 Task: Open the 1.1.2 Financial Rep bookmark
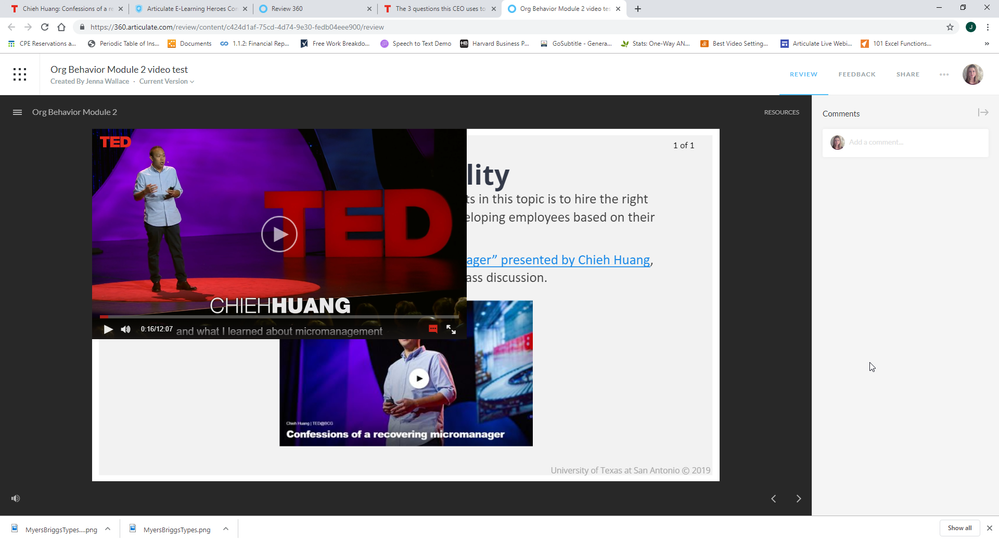click(x=255, y=43)
